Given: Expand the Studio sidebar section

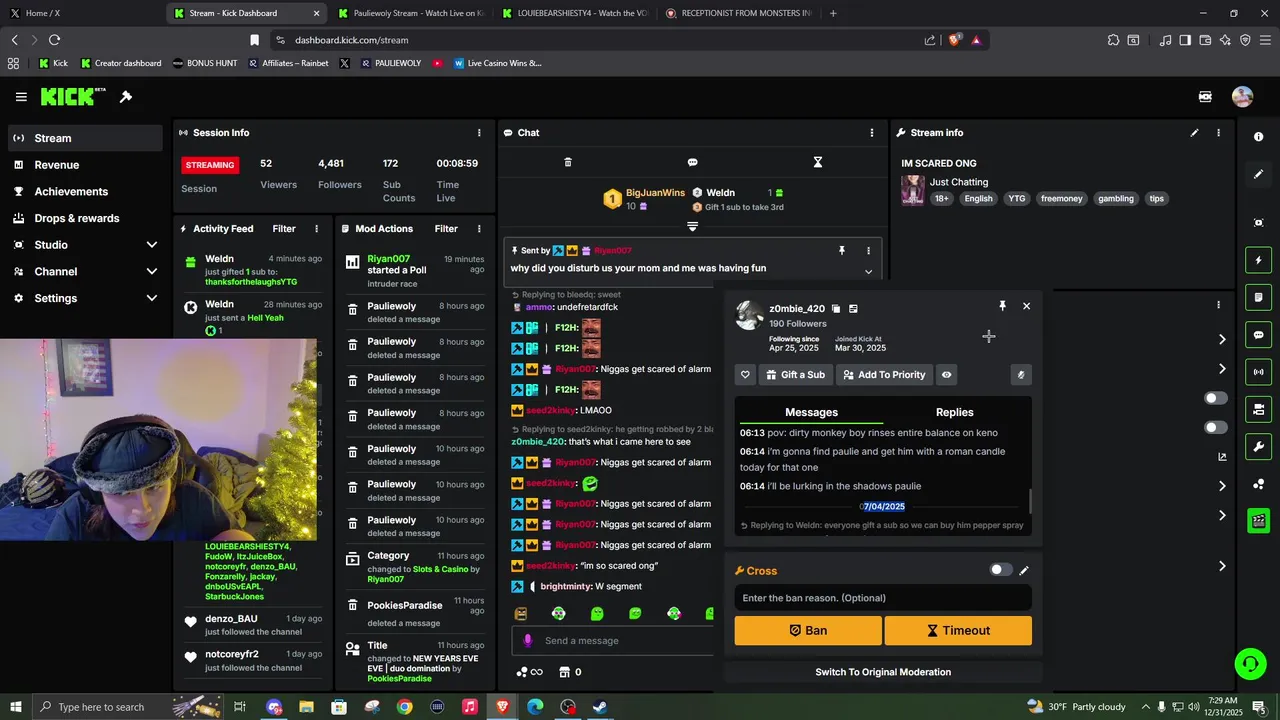Looking at the screenshot, I should [x=152, y=245].
